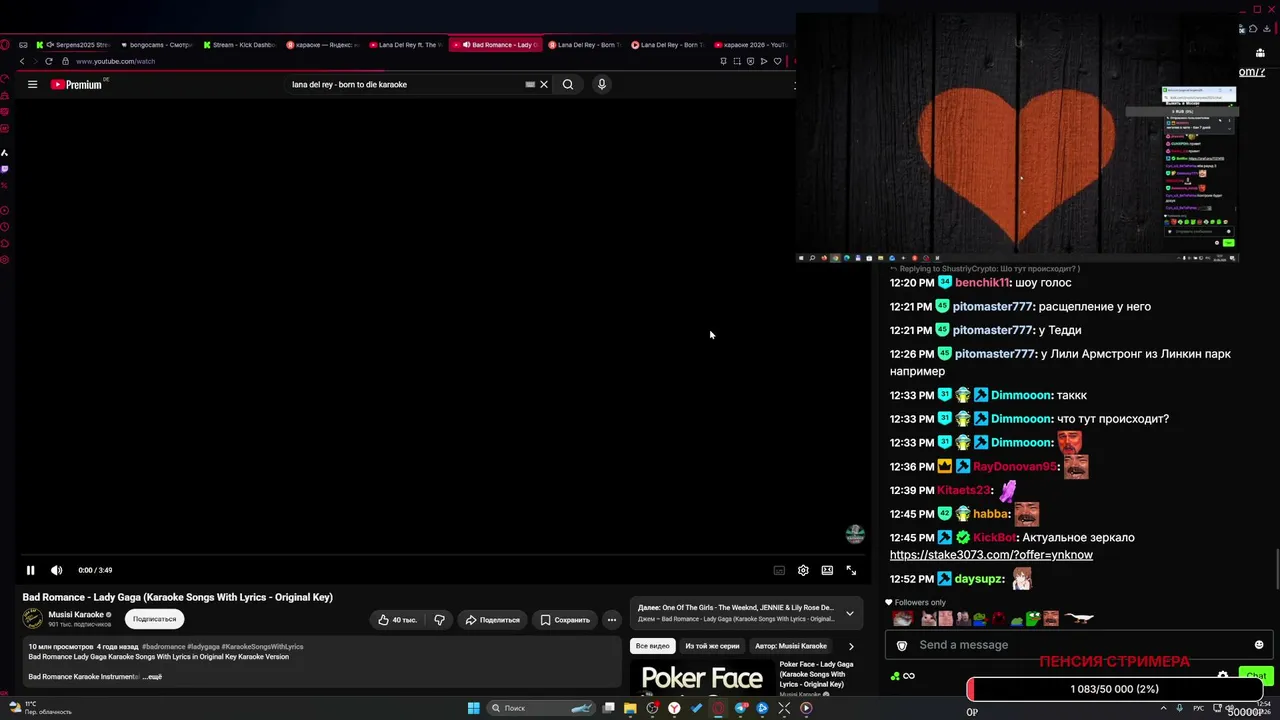Open the three-dot more actions menu
This screenshot has width=1280, height=720.
612,620
